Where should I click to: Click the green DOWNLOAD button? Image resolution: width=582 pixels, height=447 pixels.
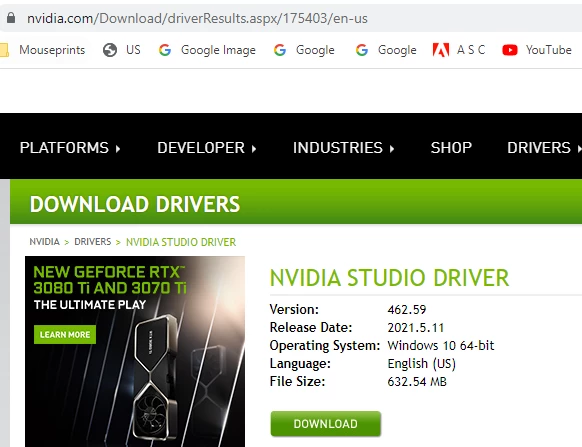click(326, 424)
